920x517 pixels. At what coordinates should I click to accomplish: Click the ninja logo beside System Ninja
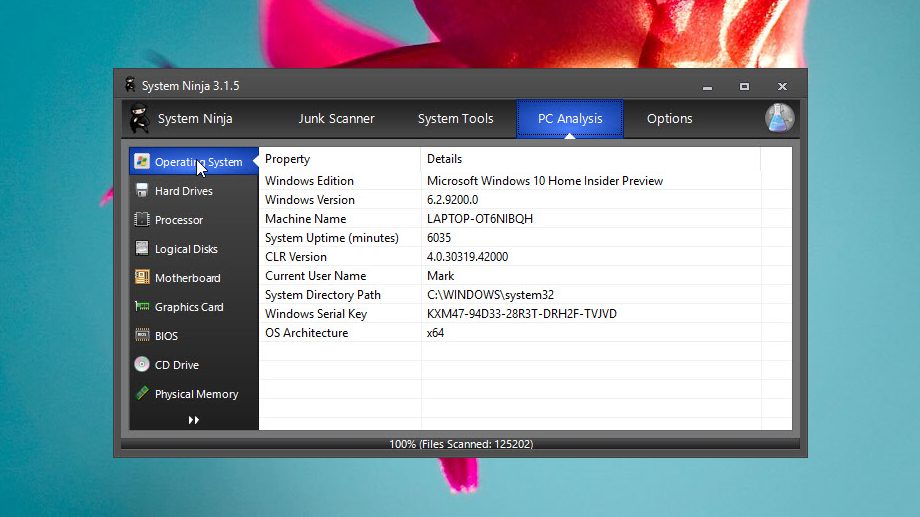click(140, 119)
